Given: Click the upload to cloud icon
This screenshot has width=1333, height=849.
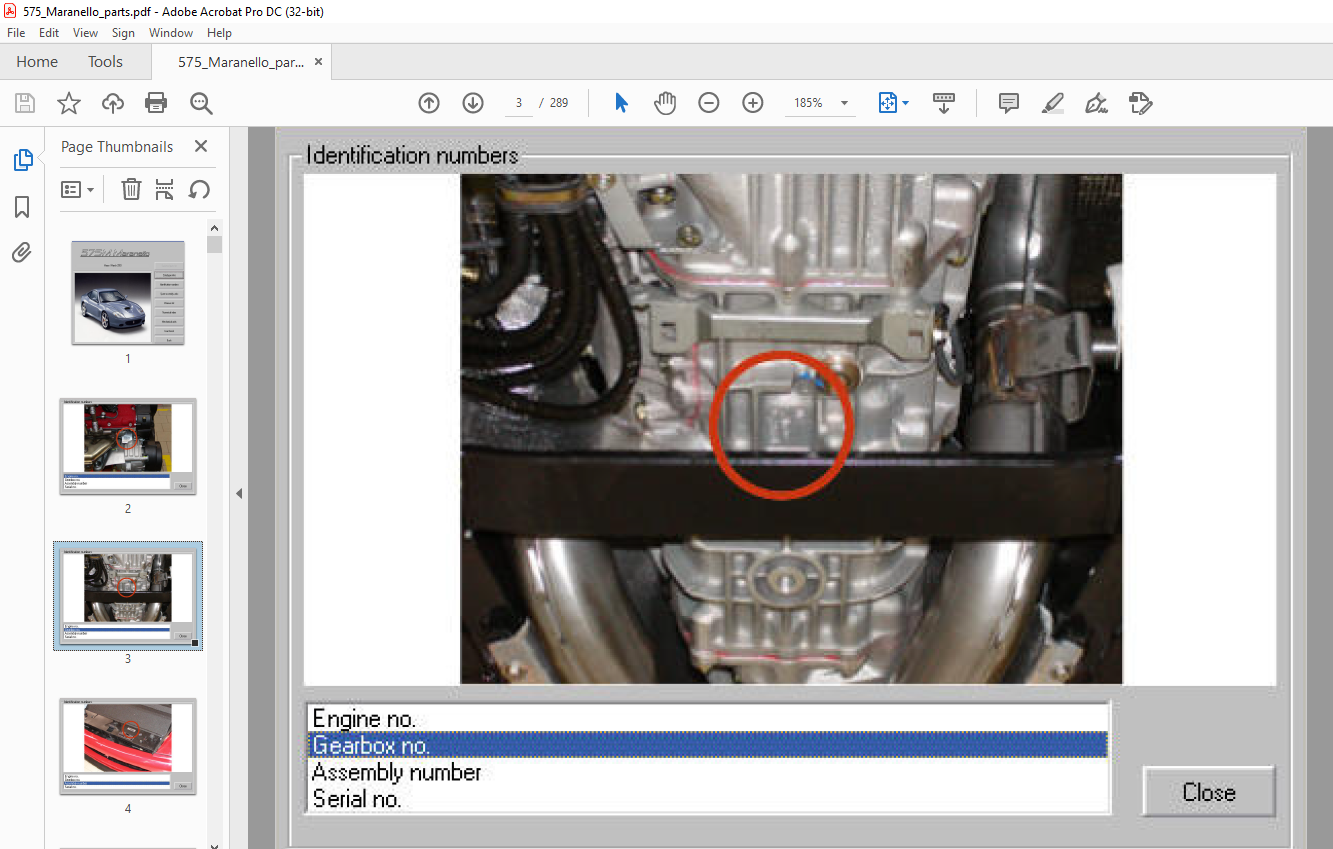Looking at the screenshot, I should point(113,103).
